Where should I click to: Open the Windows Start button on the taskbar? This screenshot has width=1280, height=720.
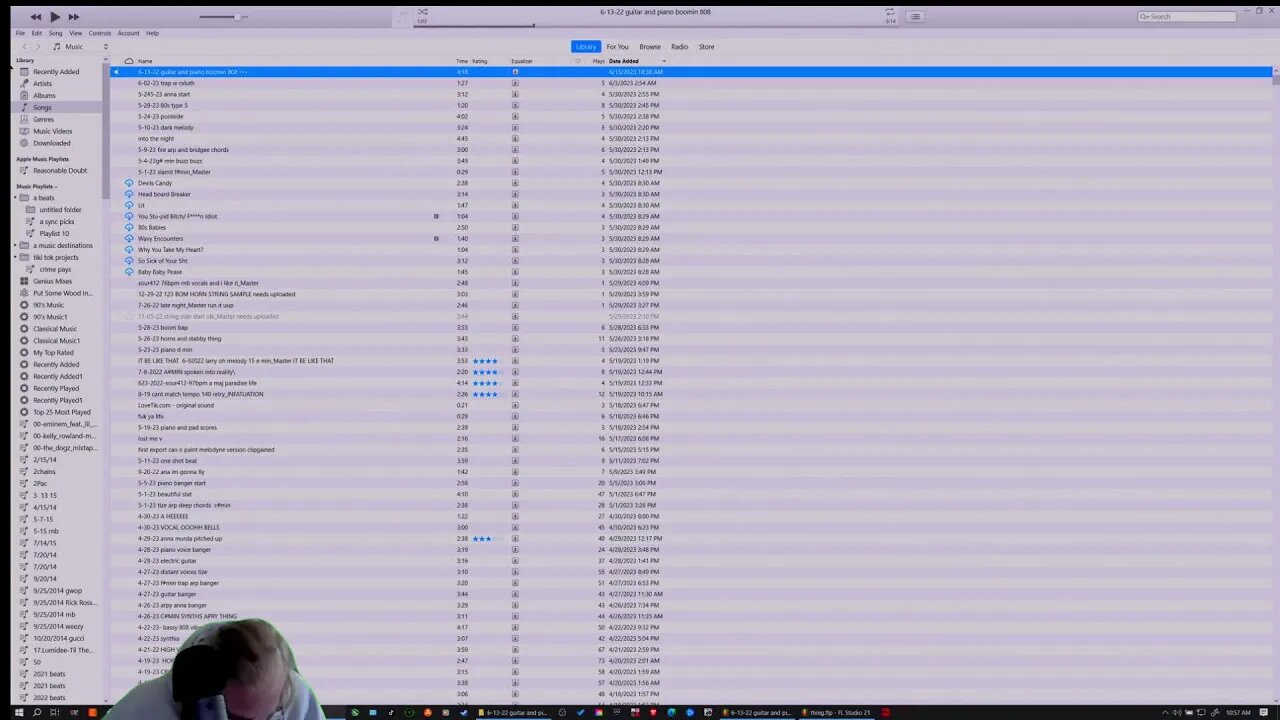pyautogui.click(x=18, y=712)
